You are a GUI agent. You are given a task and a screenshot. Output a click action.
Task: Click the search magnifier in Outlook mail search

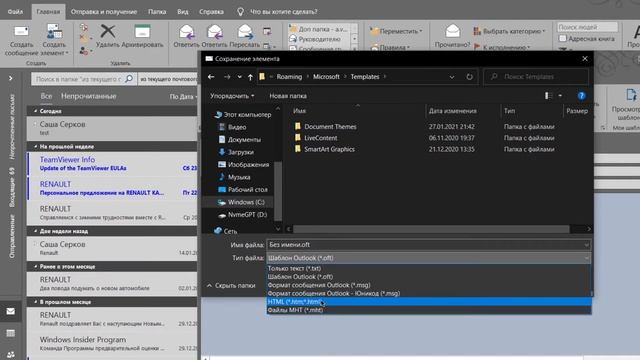pos(129,78)
